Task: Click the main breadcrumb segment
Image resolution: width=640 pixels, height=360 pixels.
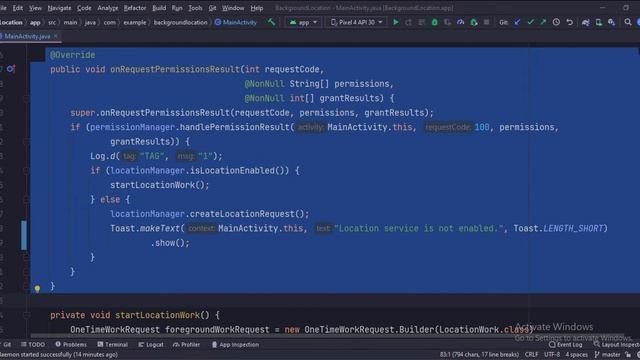Action: (x=70, y=22)
